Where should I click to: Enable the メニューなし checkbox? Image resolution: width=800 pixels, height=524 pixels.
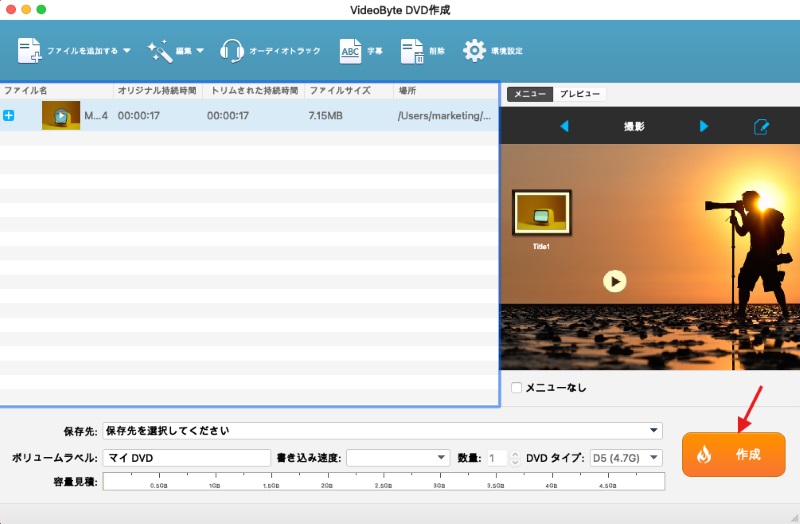[x=516, y=387]
